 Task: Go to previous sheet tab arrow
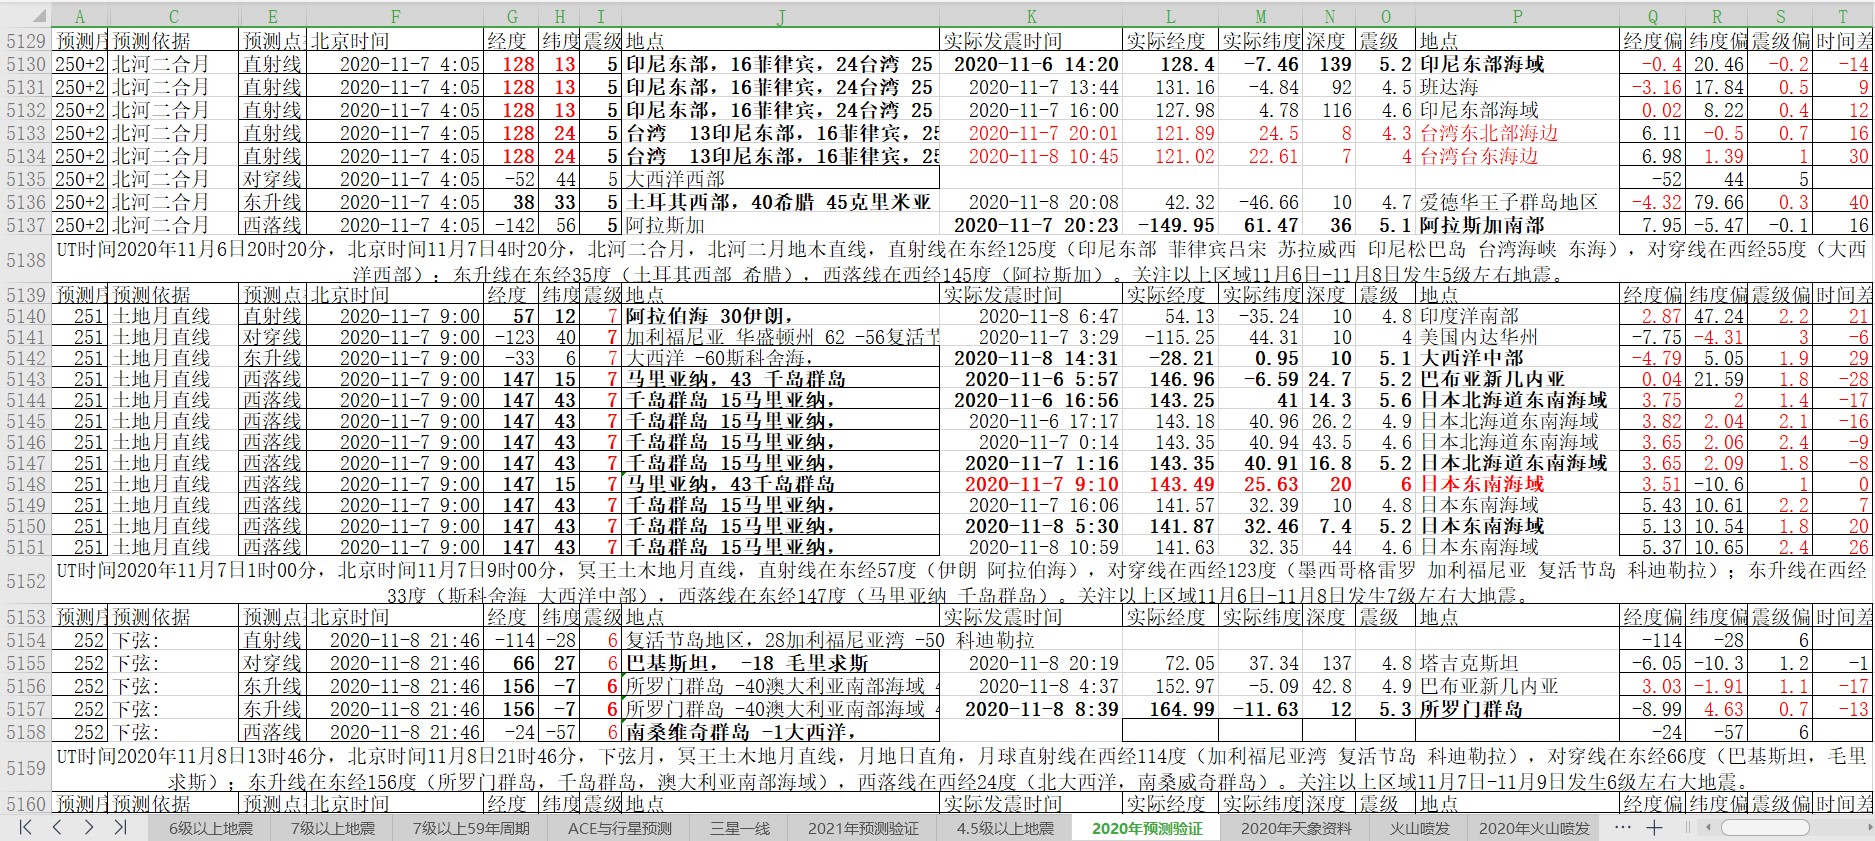(x=57, y=827)
